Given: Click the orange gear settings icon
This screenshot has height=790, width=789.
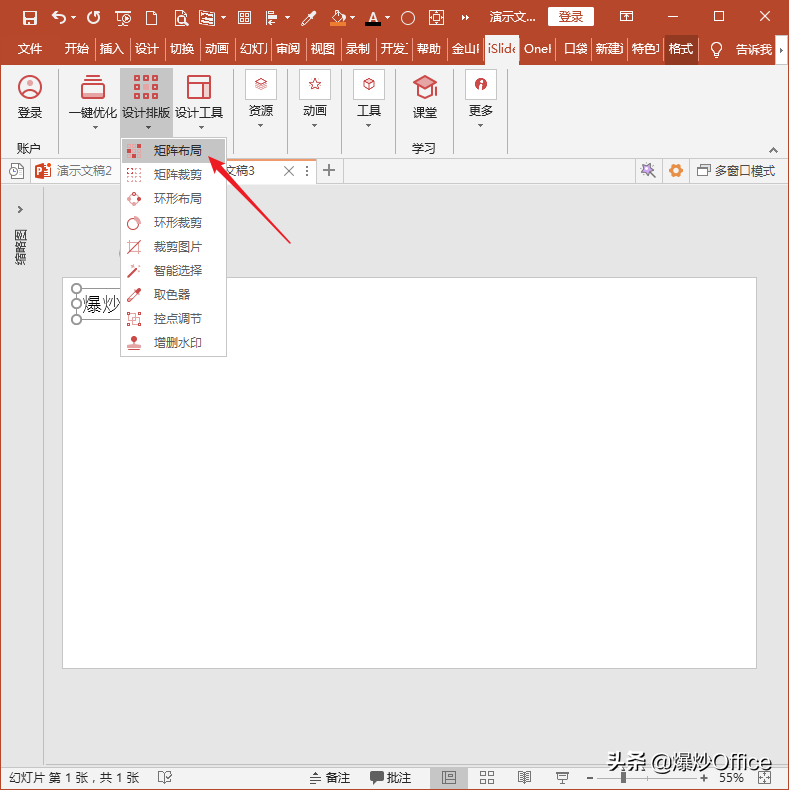Looking at the screenshot, I should 676,171.
